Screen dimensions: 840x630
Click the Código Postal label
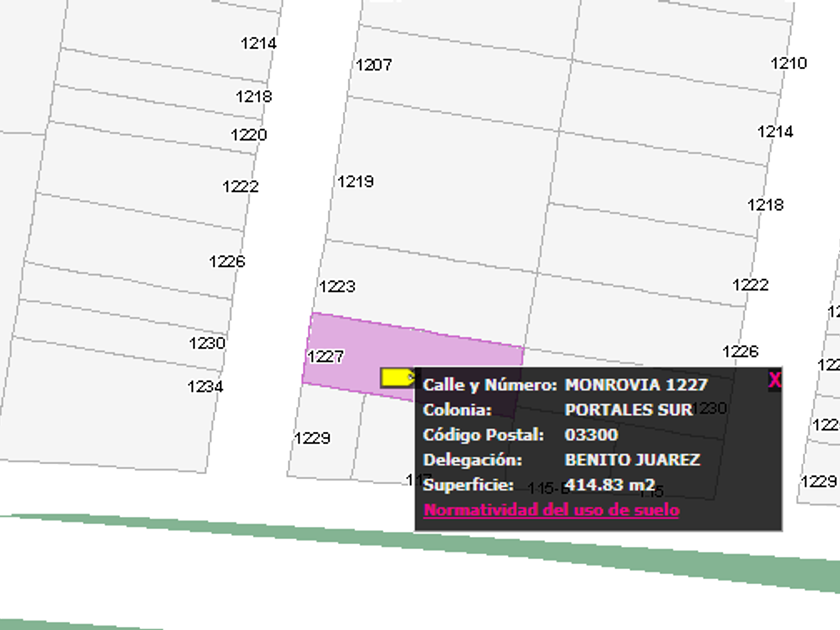pyautogui.click(x=484, y=434)
